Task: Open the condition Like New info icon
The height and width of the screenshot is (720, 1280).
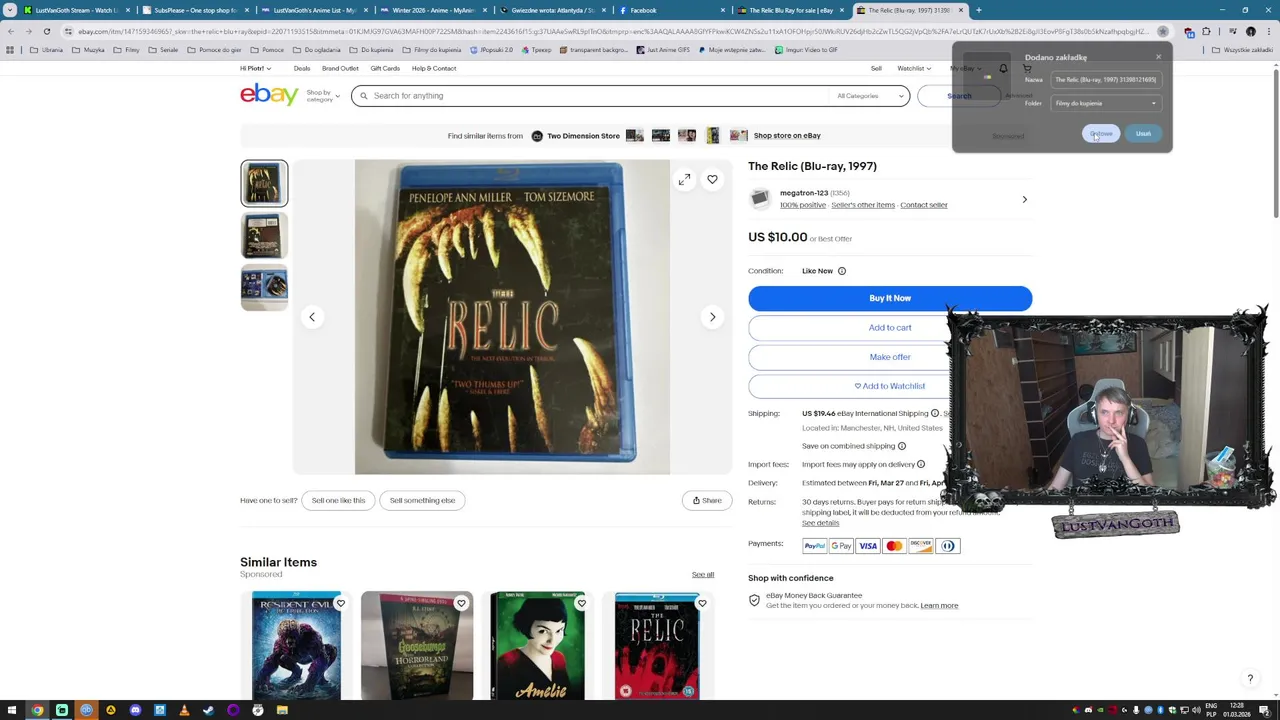Action: click(x=842, y=271)
